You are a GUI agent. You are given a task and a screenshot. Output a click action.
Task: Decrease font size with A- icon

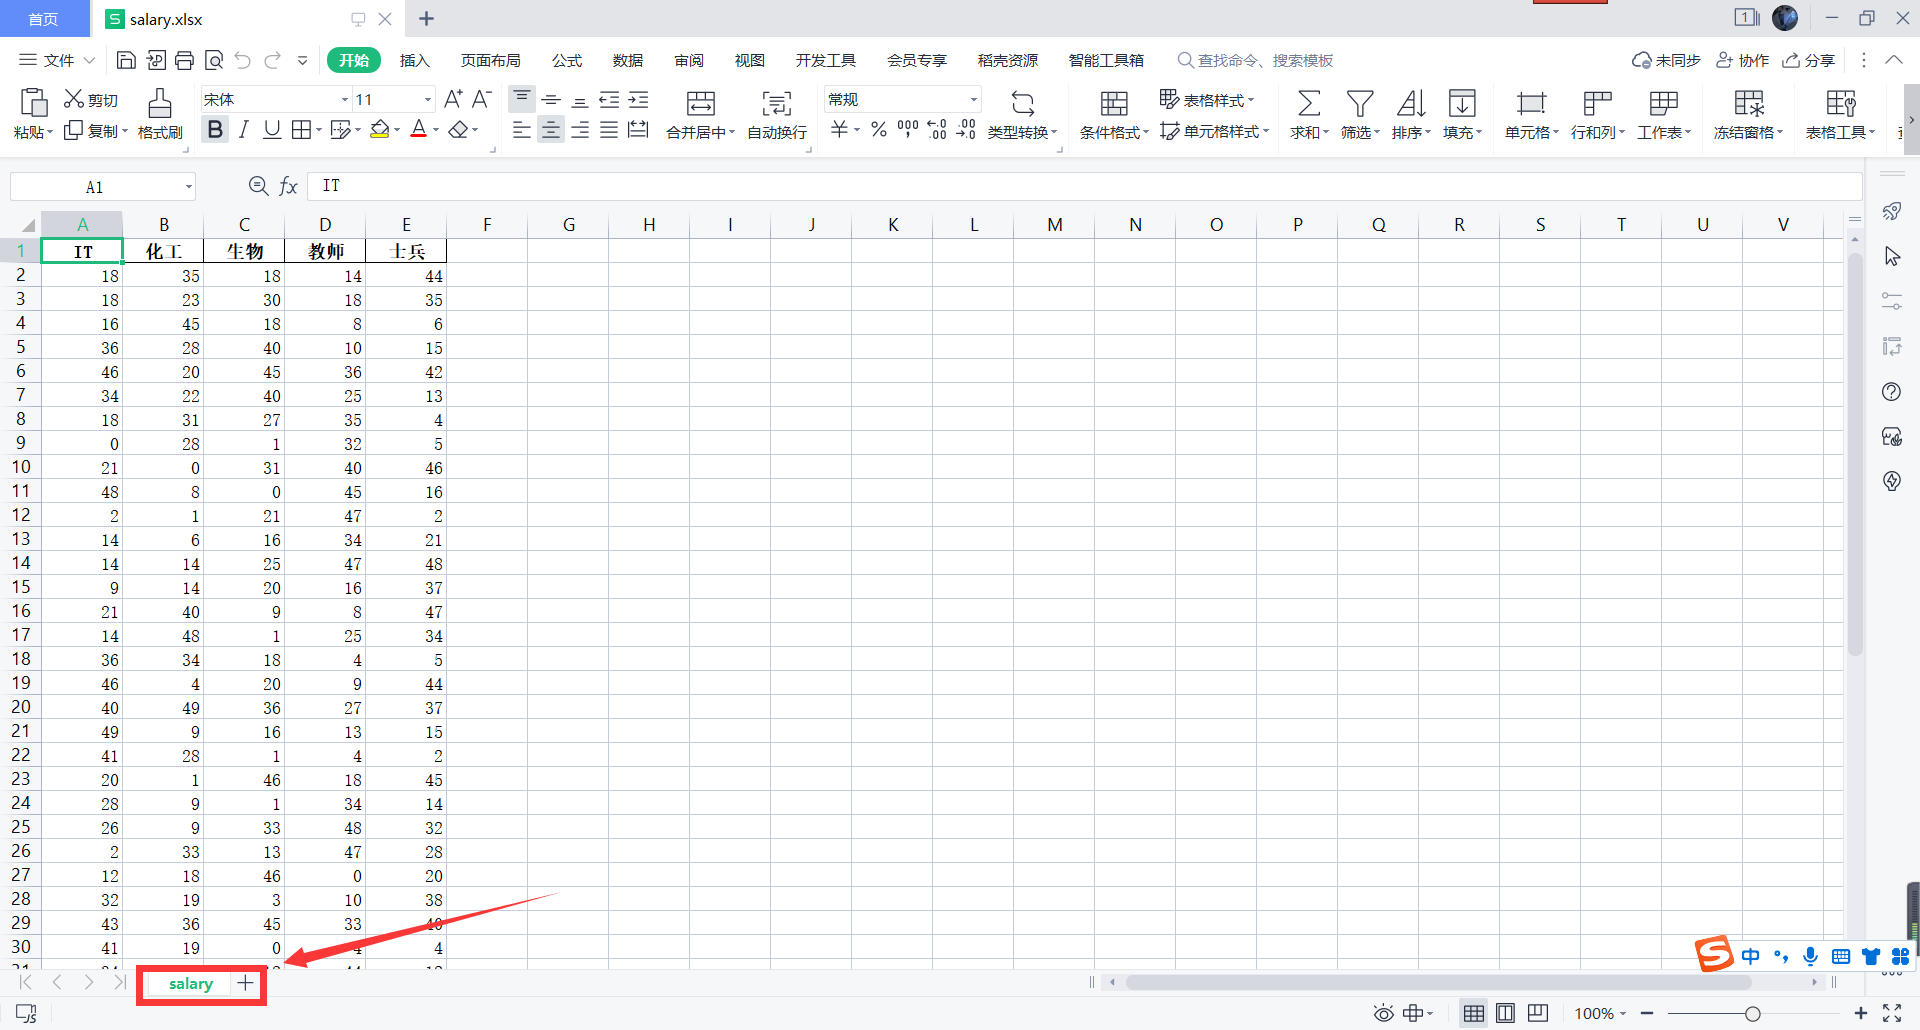click(482, 99)
